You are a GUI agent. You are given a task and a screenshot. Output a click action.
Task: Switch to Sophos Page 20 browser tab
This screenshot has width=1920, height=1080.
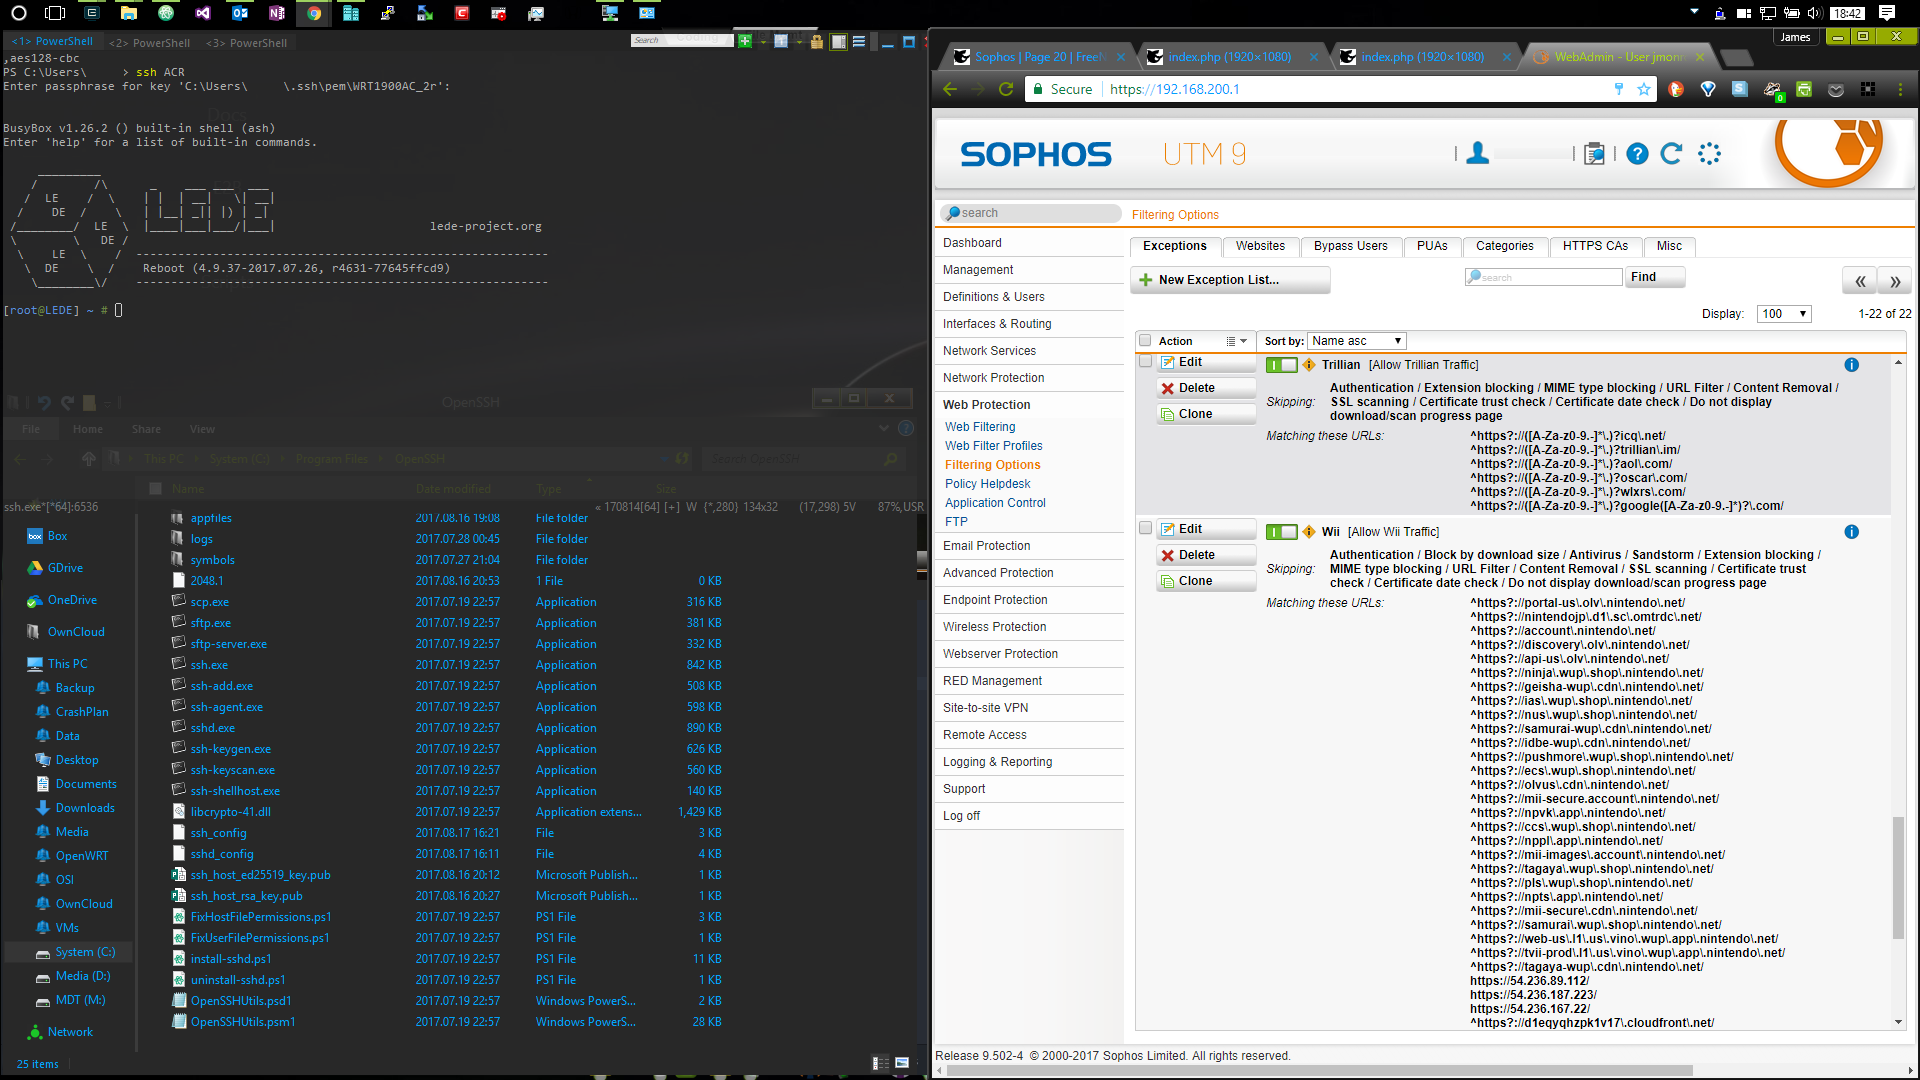(x=1038, y=57)
